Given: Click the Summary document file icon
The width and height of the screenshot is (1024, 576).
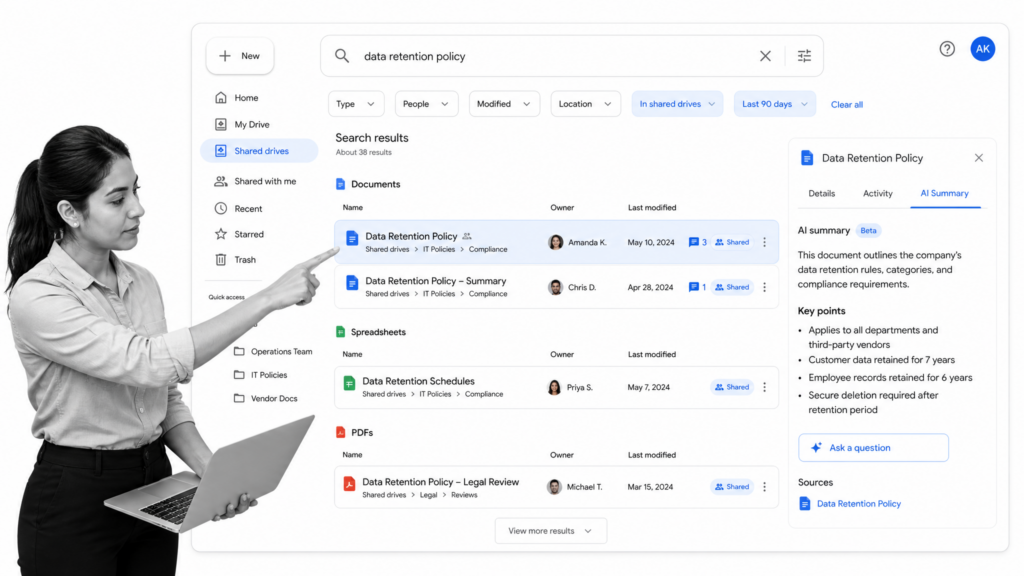Looking at the screenshot, I should (352, 283).
